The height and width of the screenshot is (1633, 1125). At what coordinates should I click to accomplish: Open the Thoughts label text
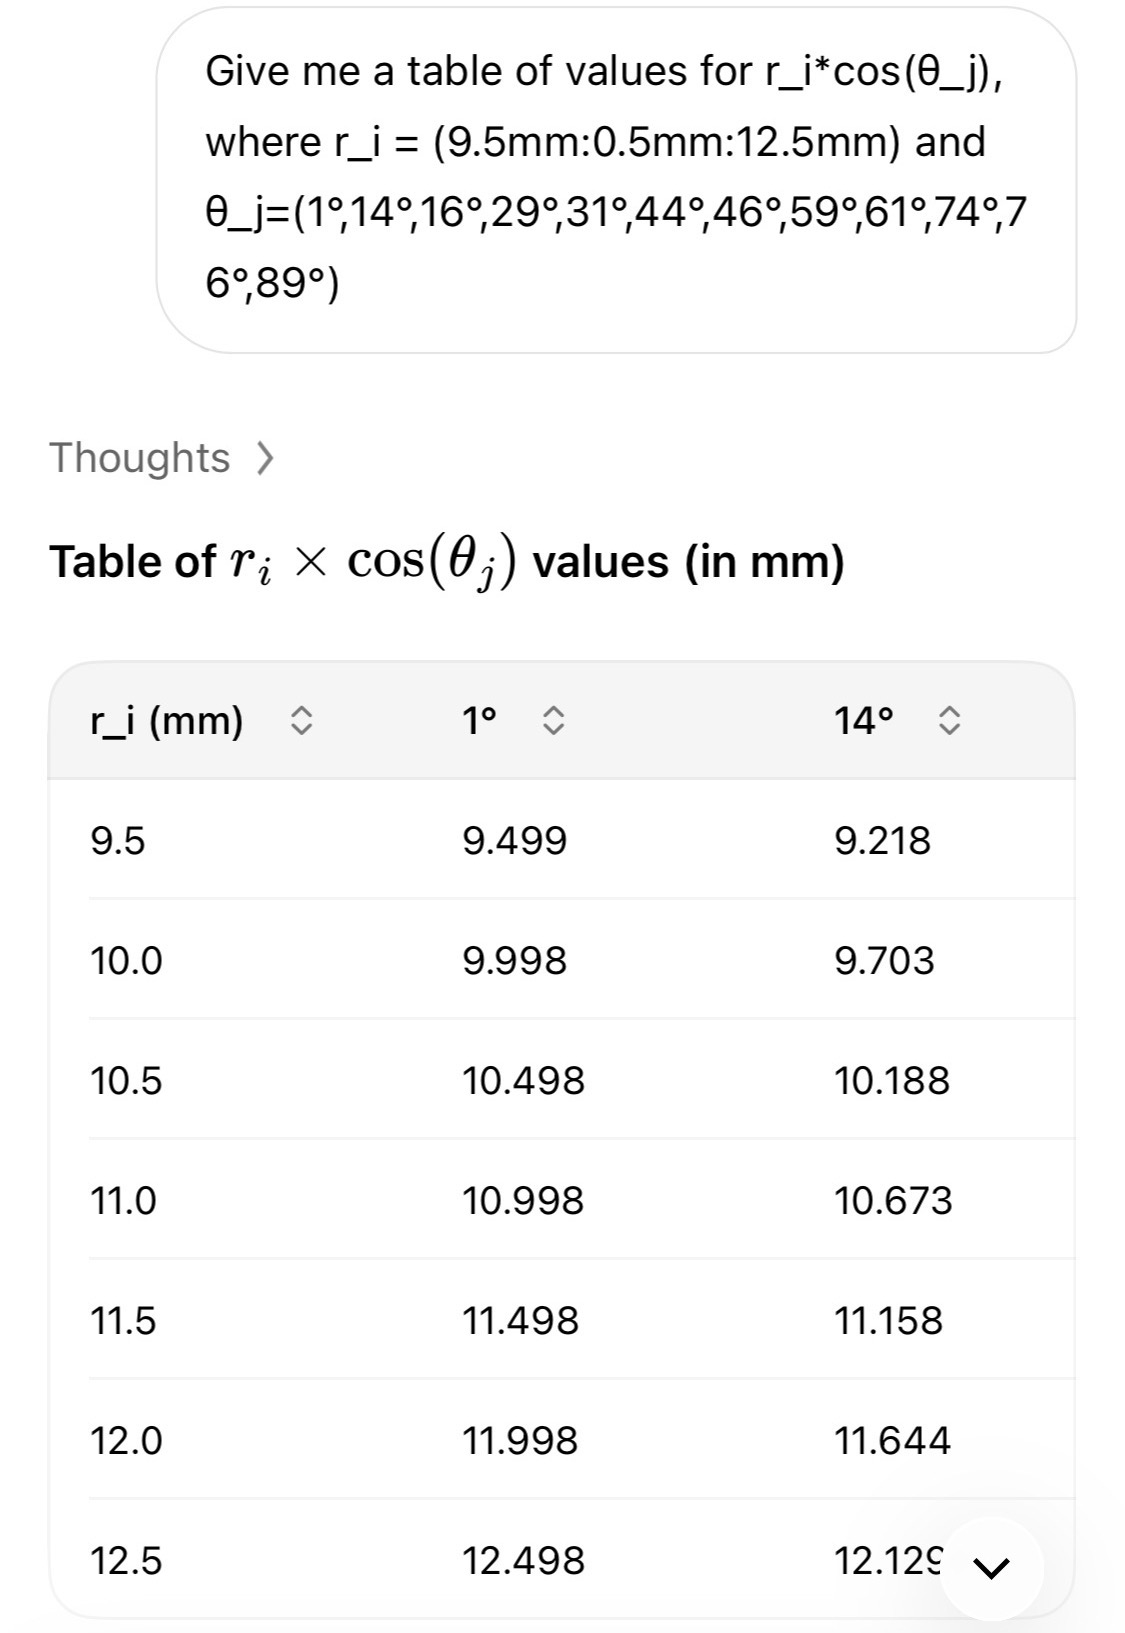[x=140, y=458]
